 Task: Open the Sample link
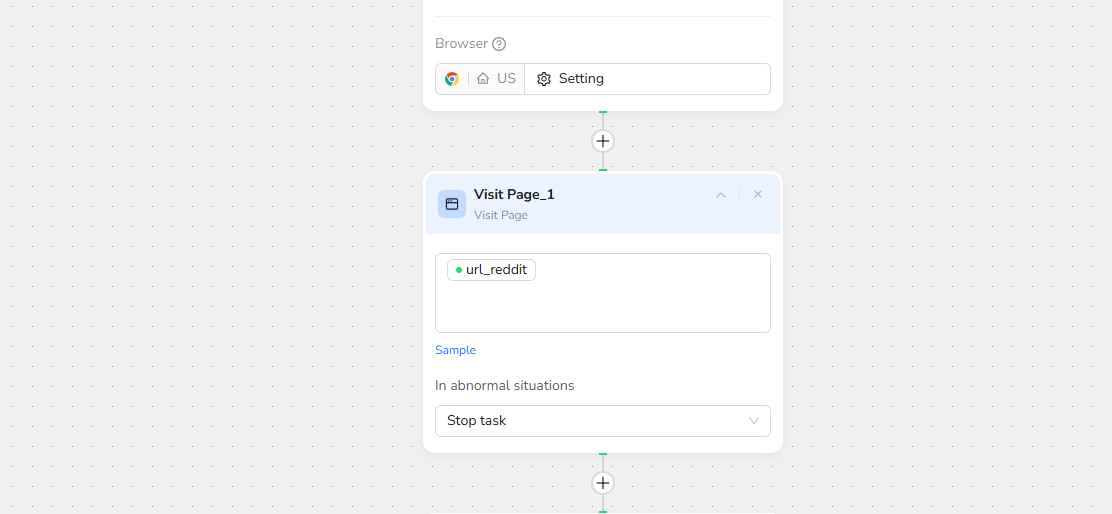[455, 350]
